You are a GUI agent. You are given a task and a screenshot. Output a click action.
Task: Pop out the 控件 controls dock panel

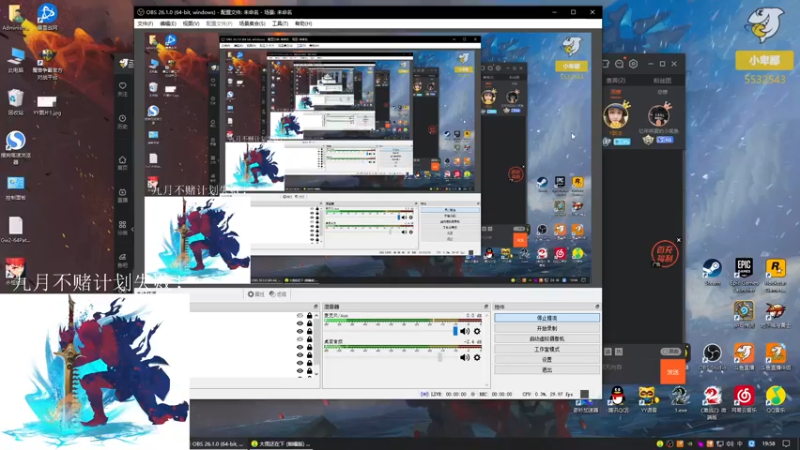[x=597, y=307]
